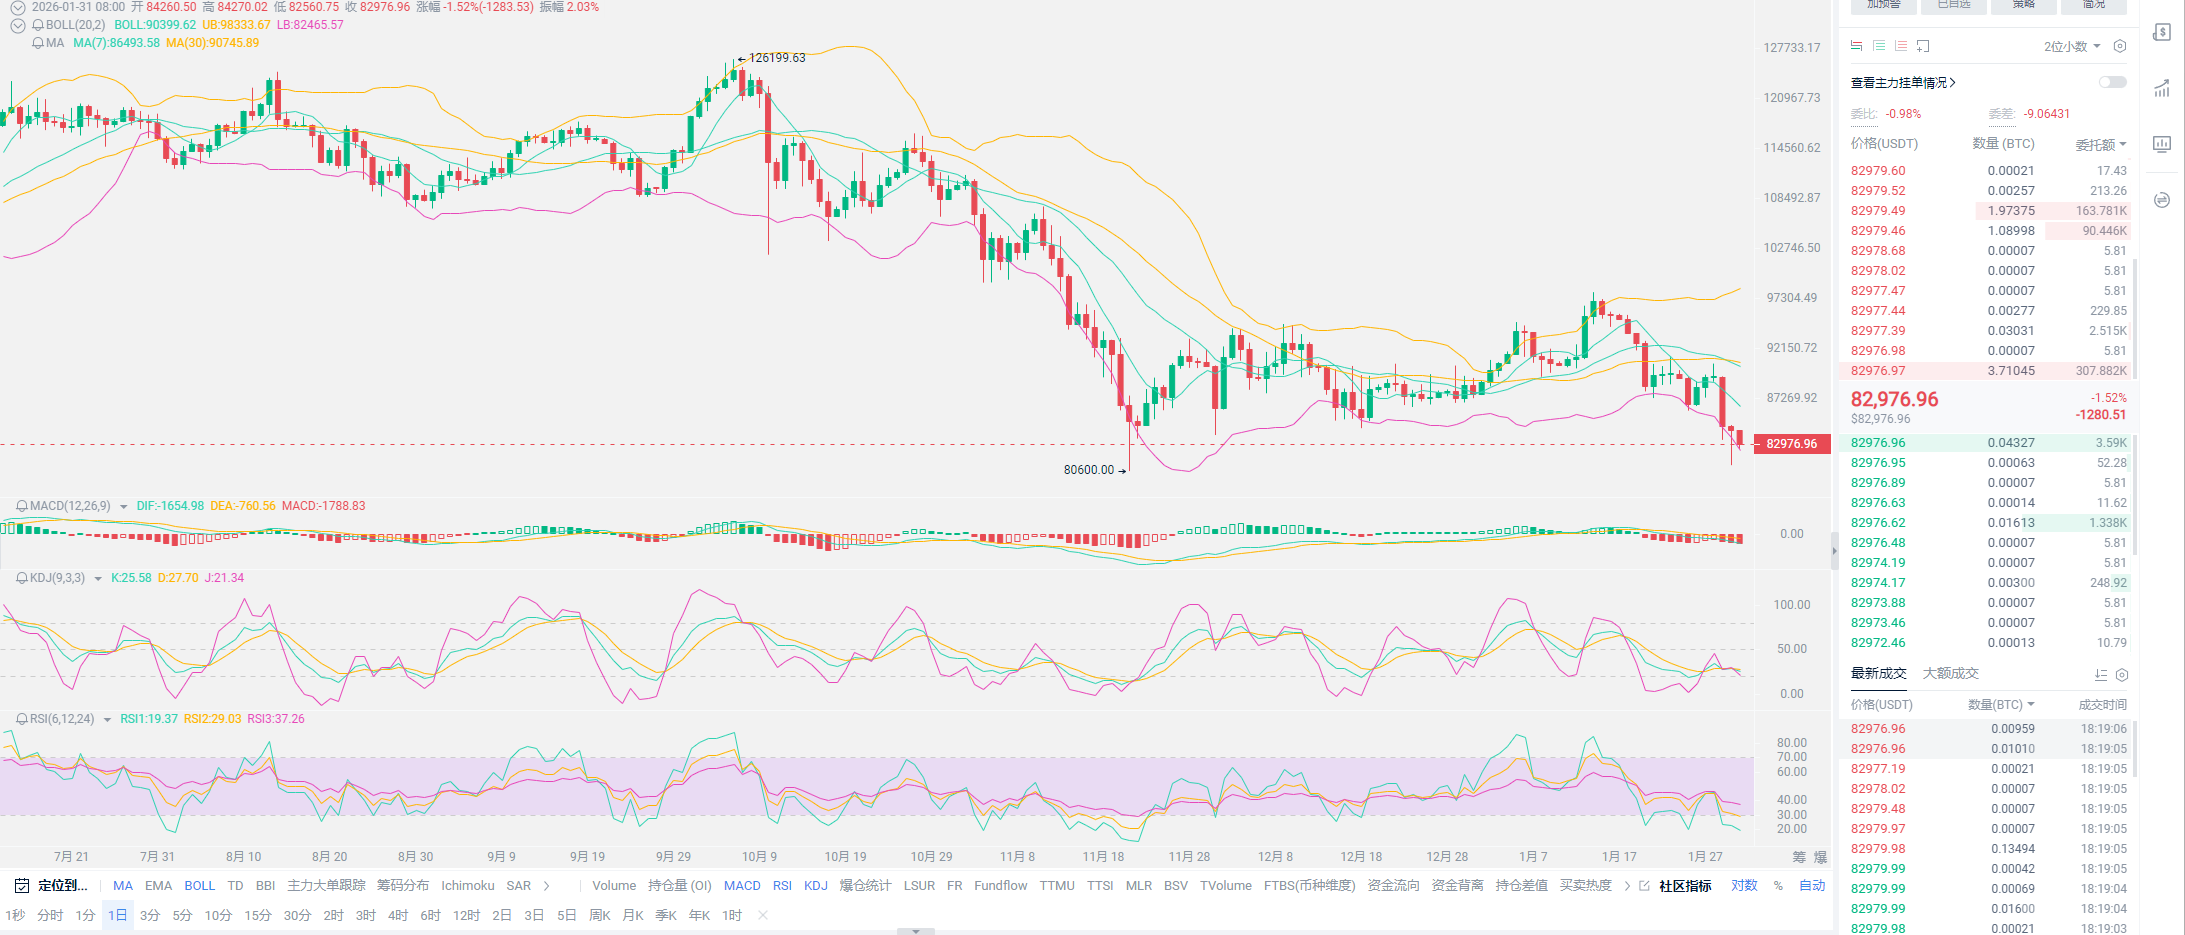Open calendar icon next to 定位到
This screenshot has width=2185, height=935.
coord(21,886)
